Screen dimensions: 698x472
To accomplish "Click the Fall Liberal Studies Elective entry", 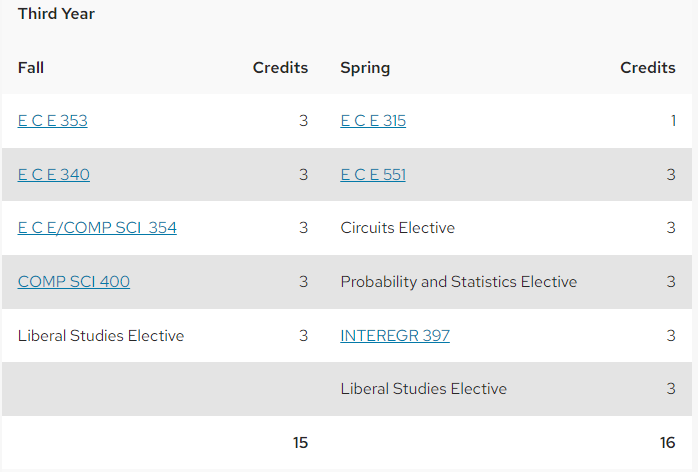I will [101, 335].
